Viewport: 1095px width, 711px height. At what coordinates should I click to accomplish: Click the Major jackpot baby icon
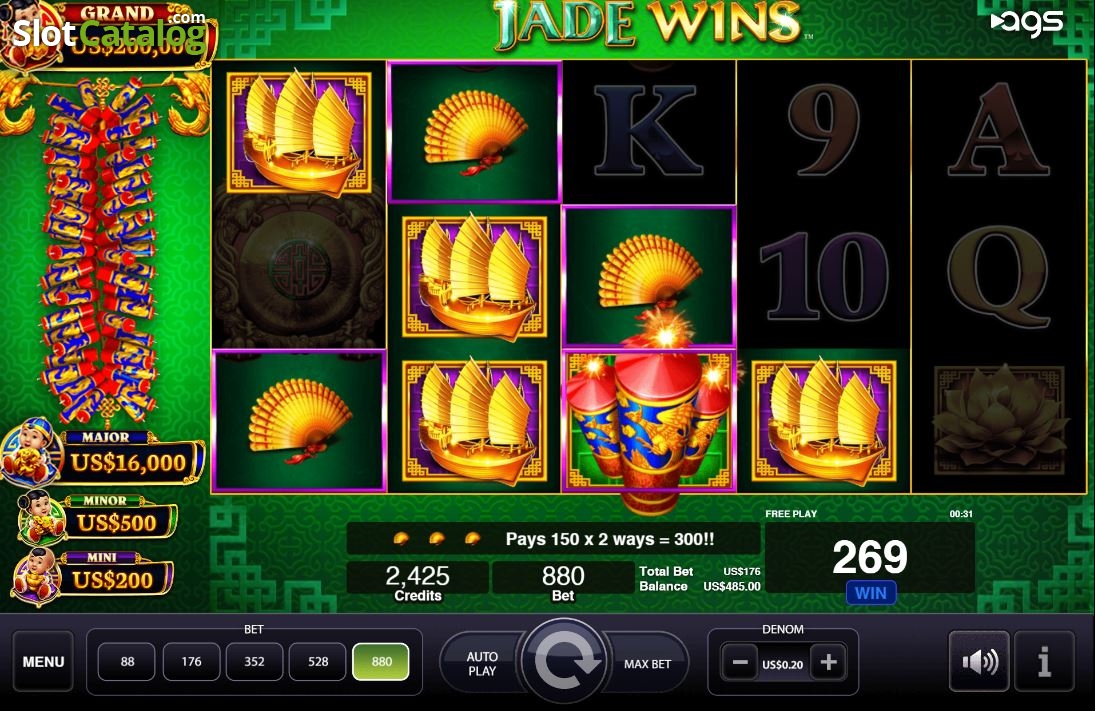(28, 452)
